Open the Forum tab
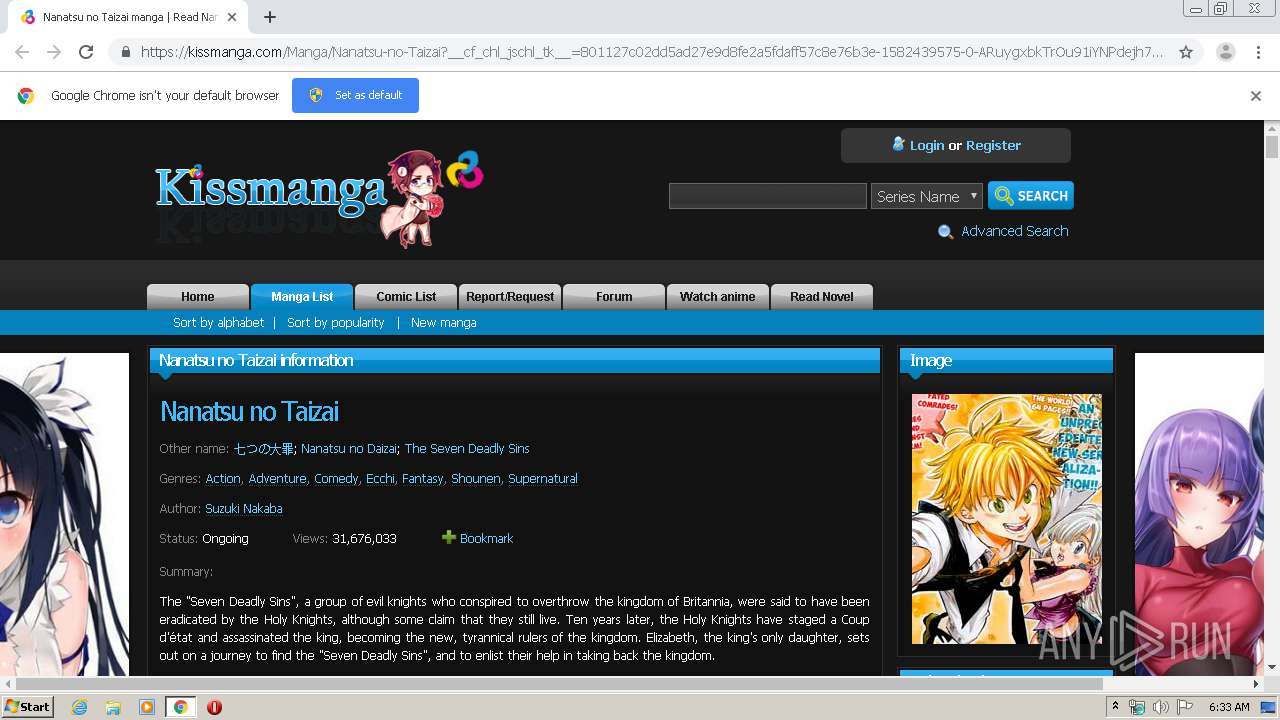The width and height of the screenshot is (1280, 720). point(614,297)
